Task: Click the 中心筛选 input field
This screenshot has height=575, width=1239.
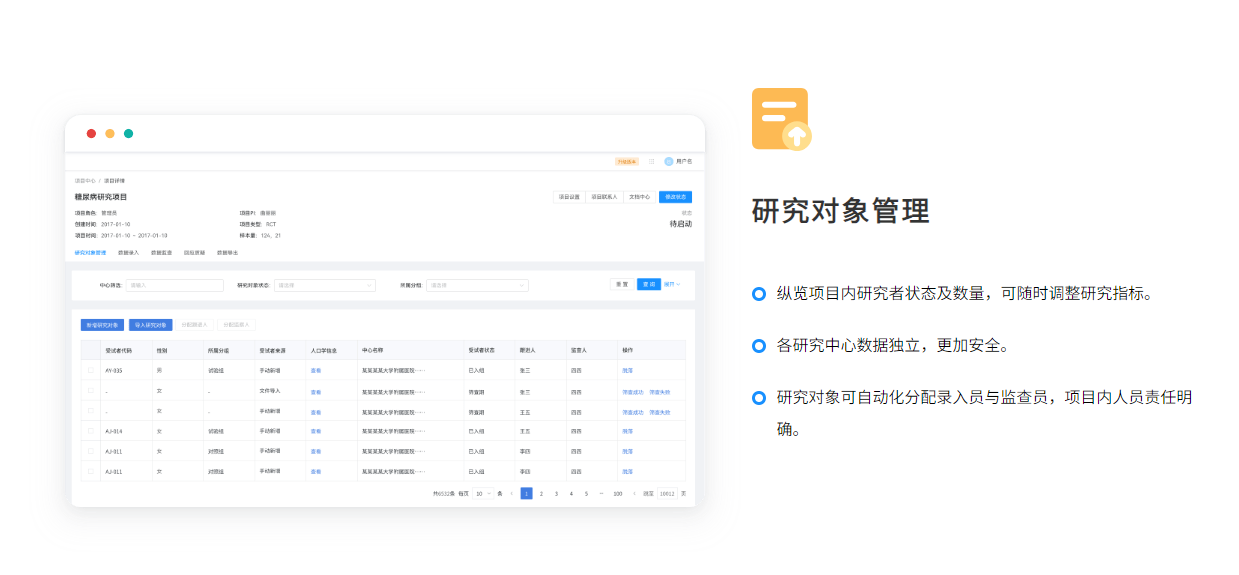Action: 175,285
